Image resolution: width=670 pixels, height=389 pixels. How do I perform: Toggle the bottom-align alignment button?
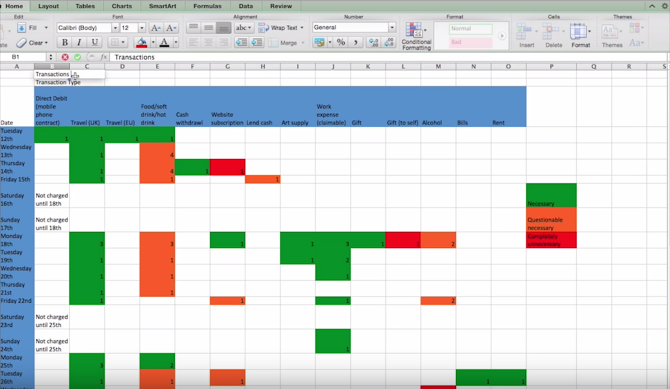[223, 28]
